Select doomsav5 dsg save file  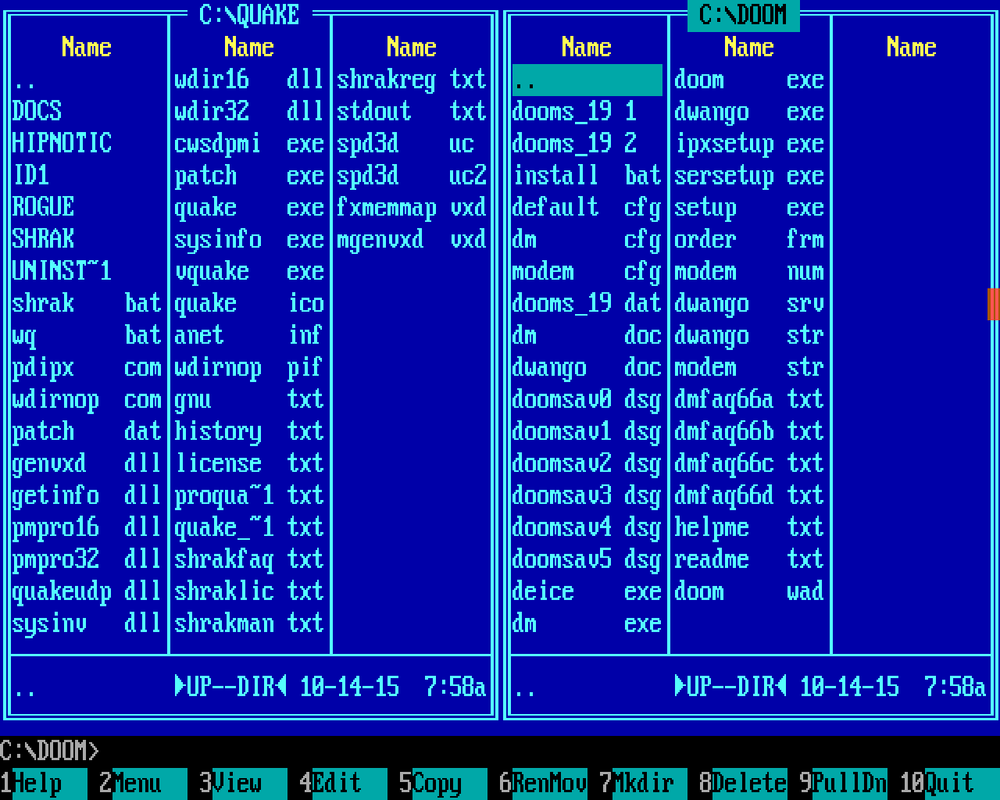[587, 560]
